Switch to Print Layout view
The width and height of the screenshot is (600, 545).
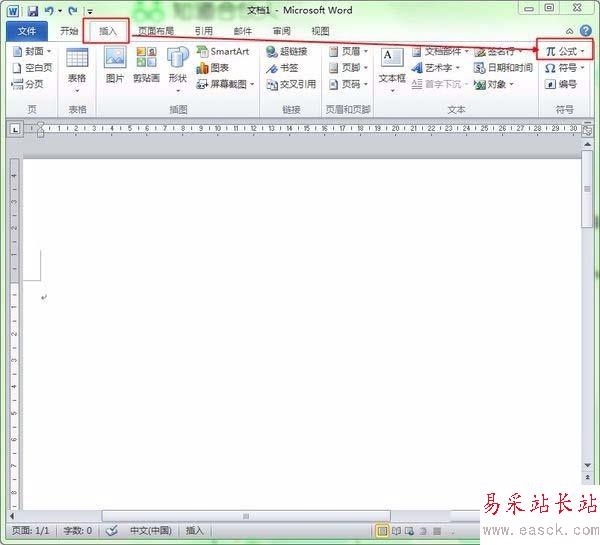[x=382, y=531]
